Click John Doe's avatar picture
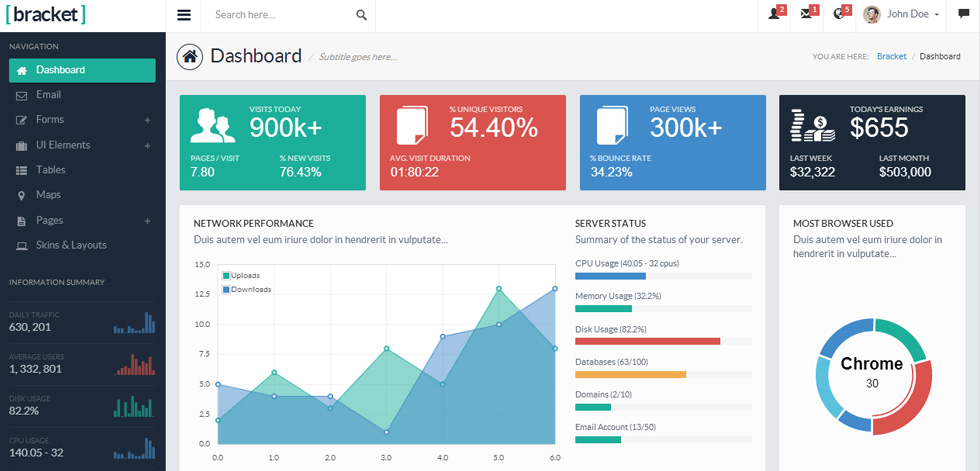 pos(872,14)
